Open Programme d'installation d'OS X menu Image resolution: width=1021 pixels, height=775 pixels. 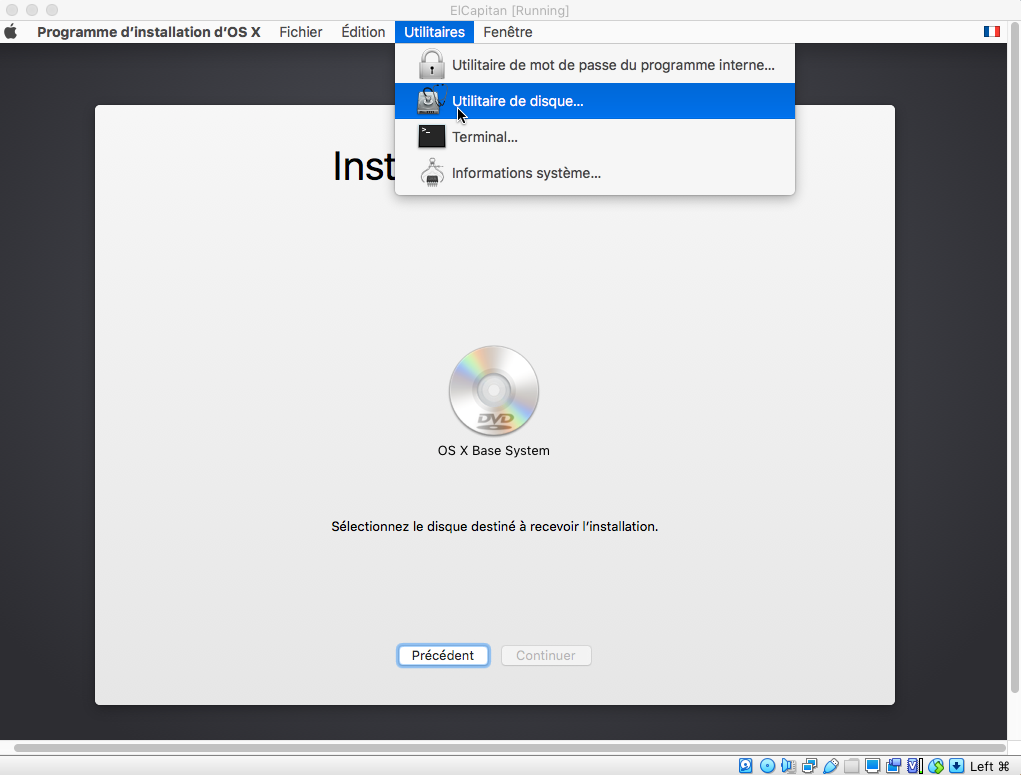(148, 32)
